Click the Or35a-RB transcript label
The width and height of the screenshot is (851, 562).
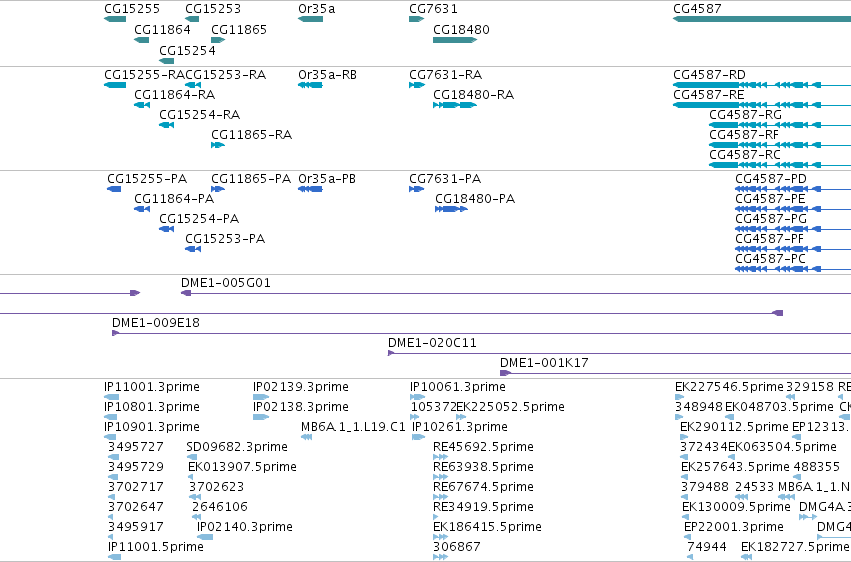[327, 74]
